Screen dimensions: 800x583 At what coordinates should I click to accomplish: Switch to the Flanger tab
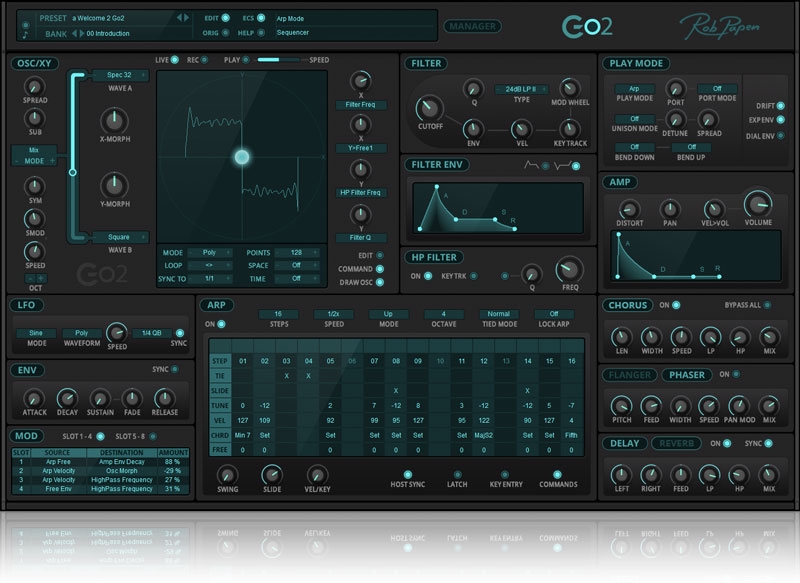click(629, 375)
